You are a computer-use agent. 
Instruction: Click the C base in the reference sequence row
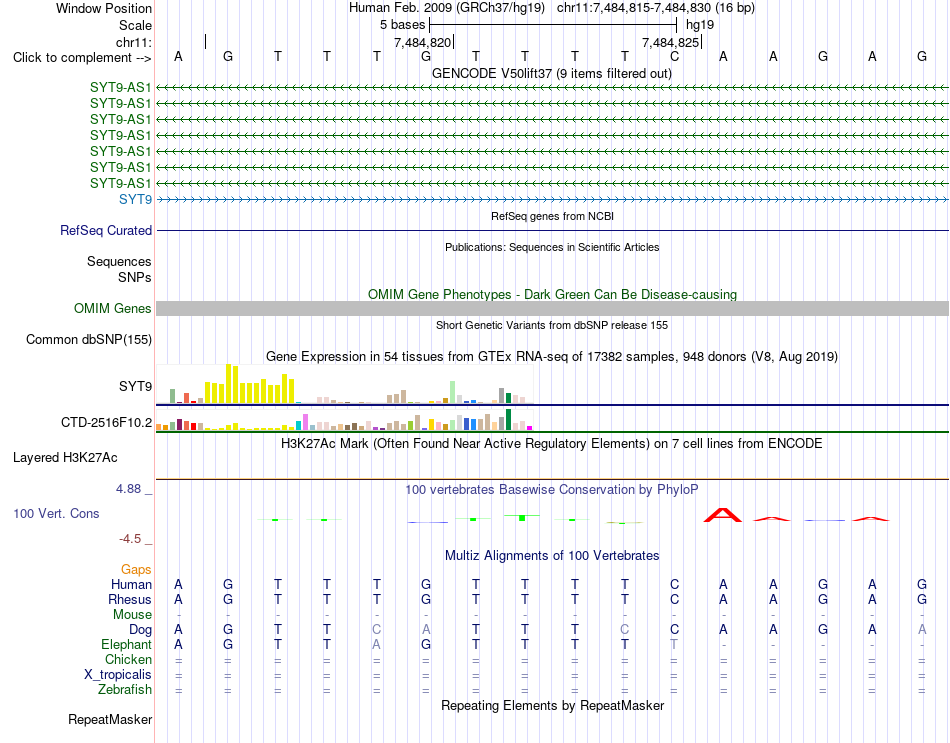pos(674,56)
